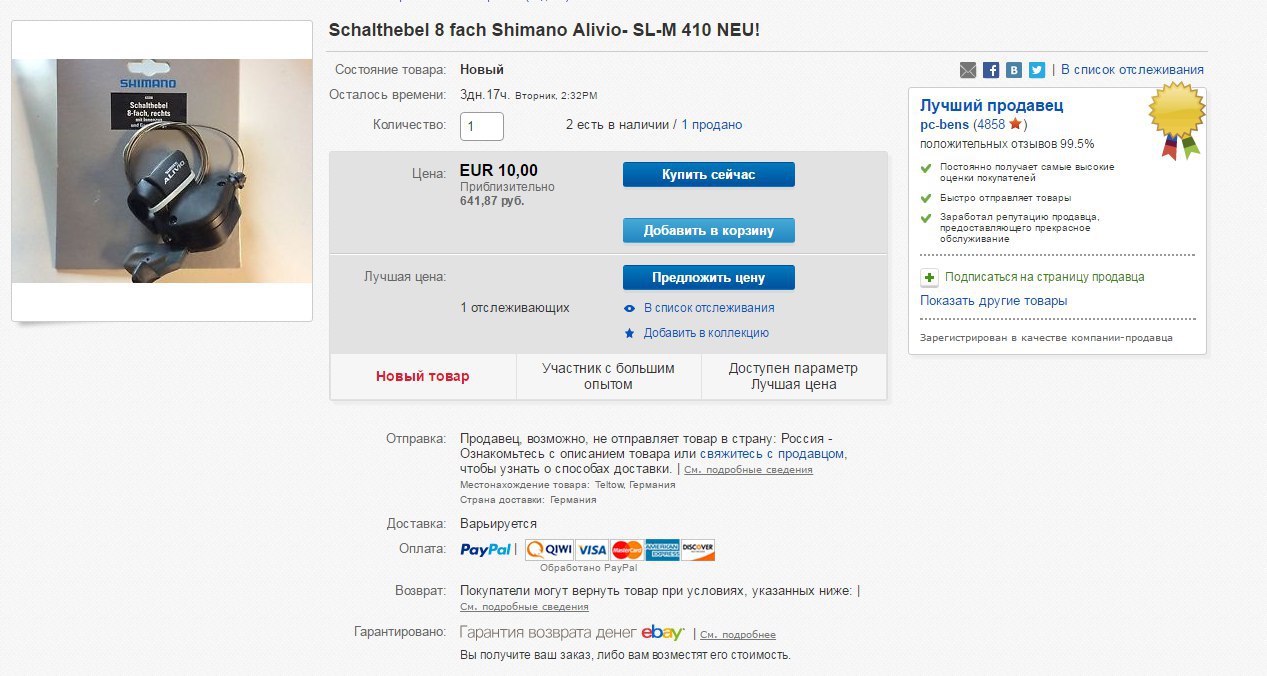Click "Показать другие товары" link

click(x=993, y=301)
